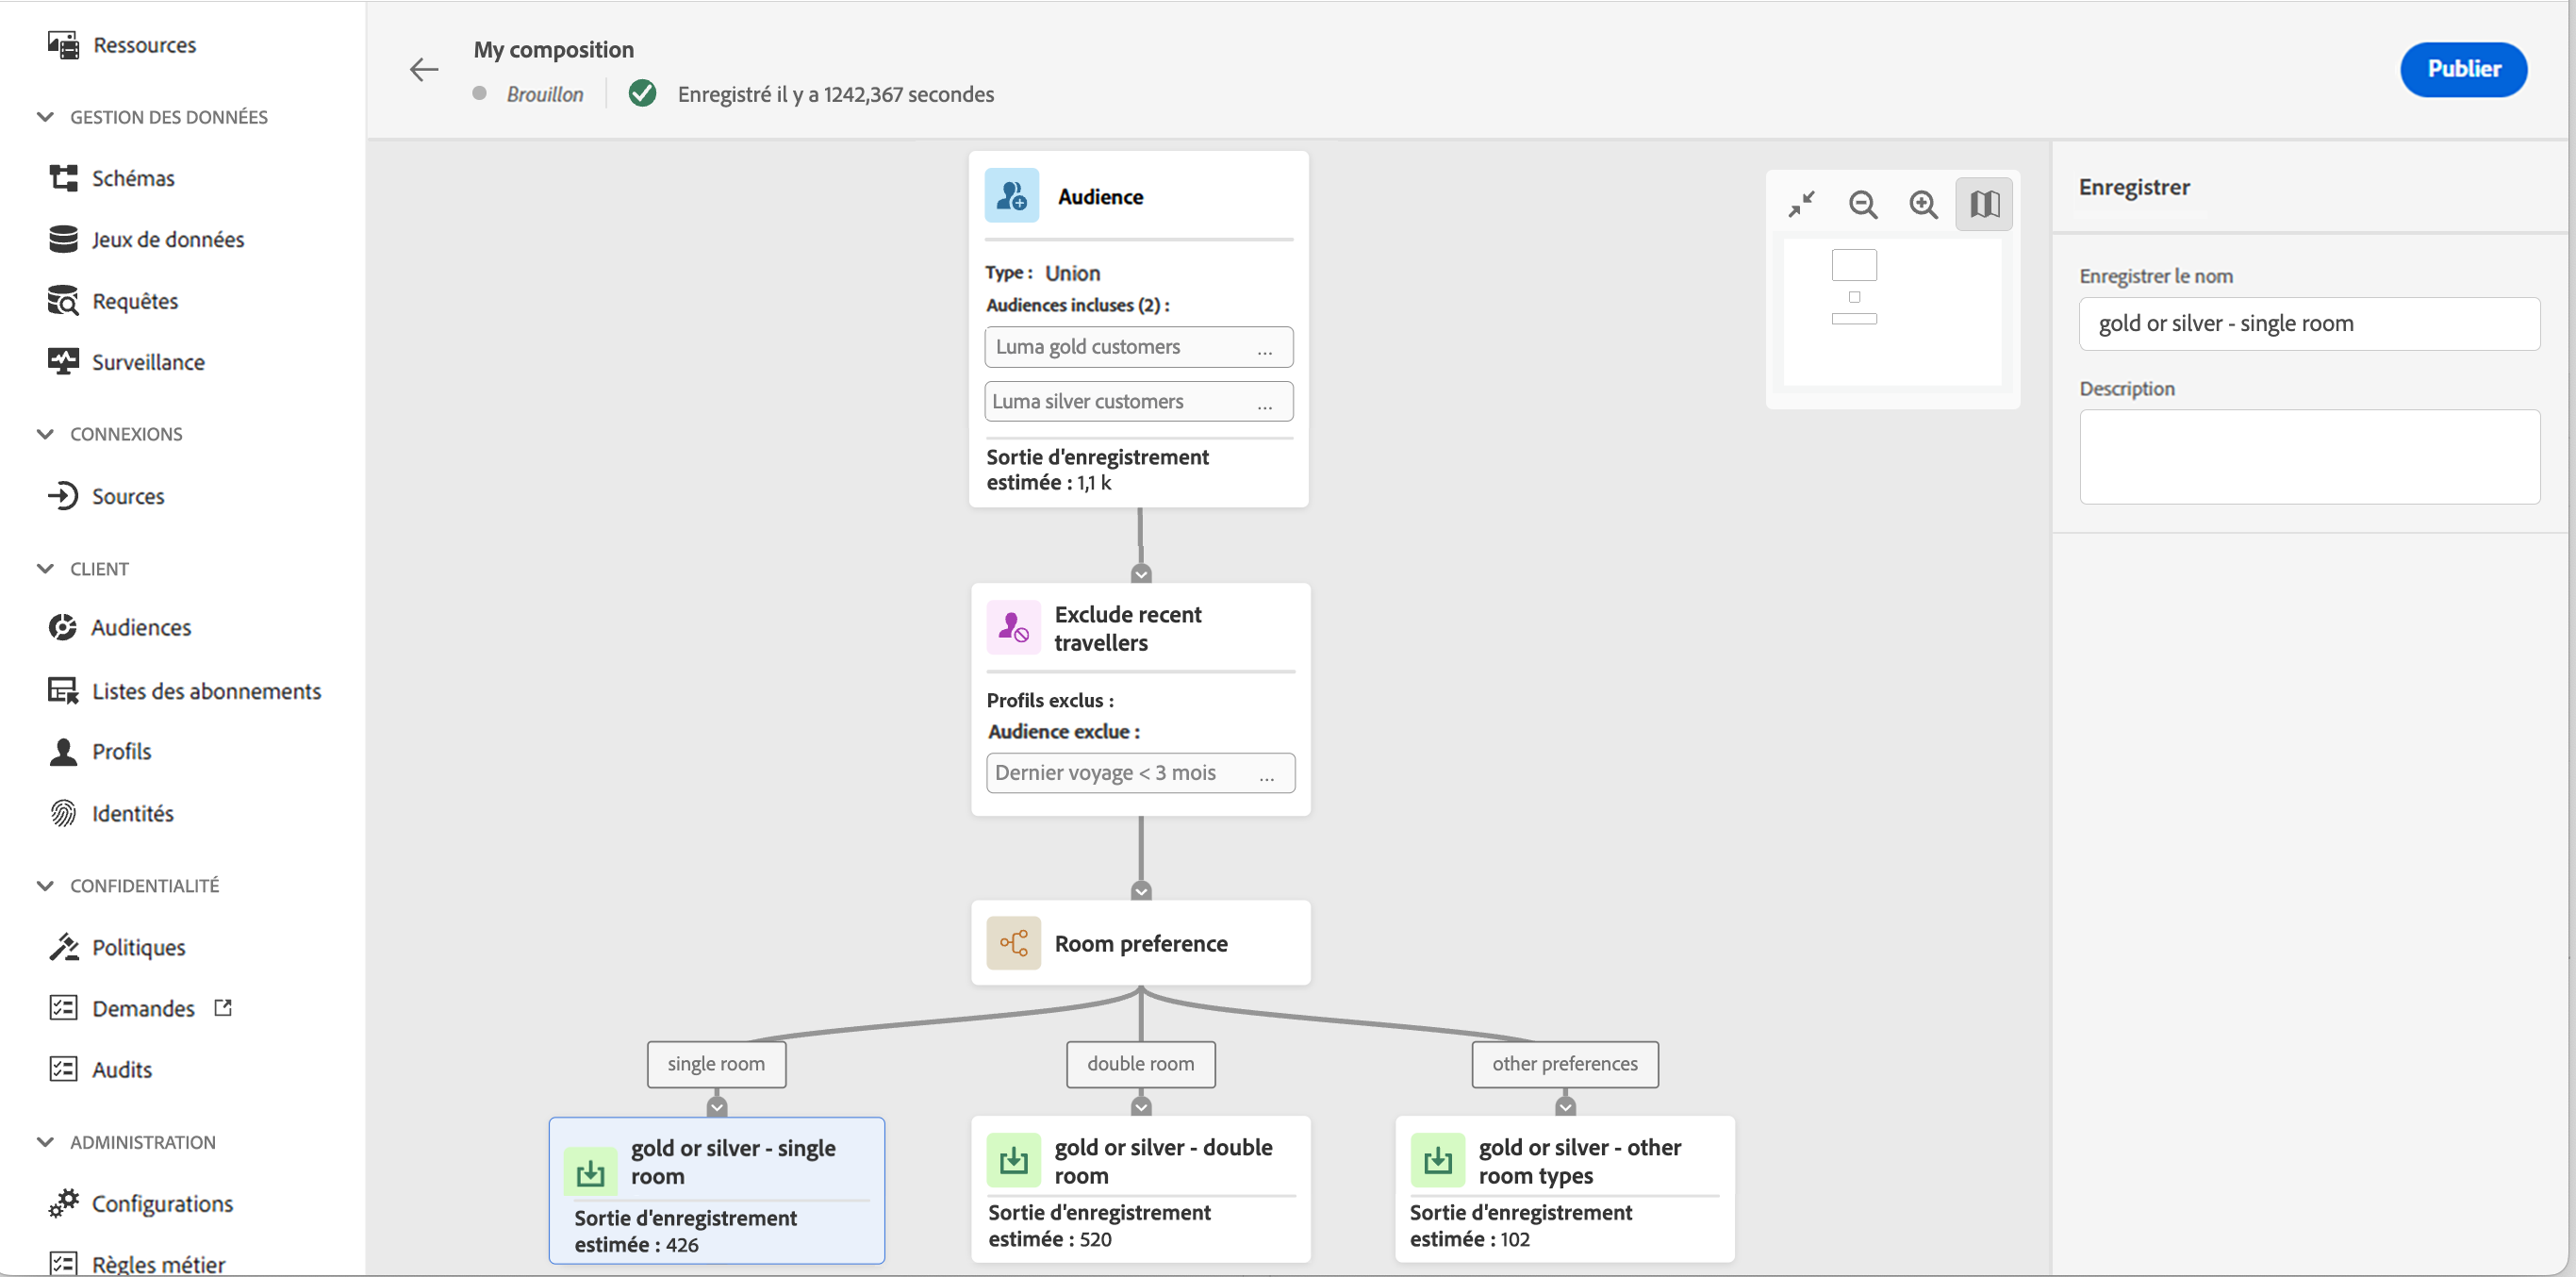Open Luma gold customers ellipsis menu
The image size is (2576, 1277).
pyautogui.click(x=1264, y=348)
